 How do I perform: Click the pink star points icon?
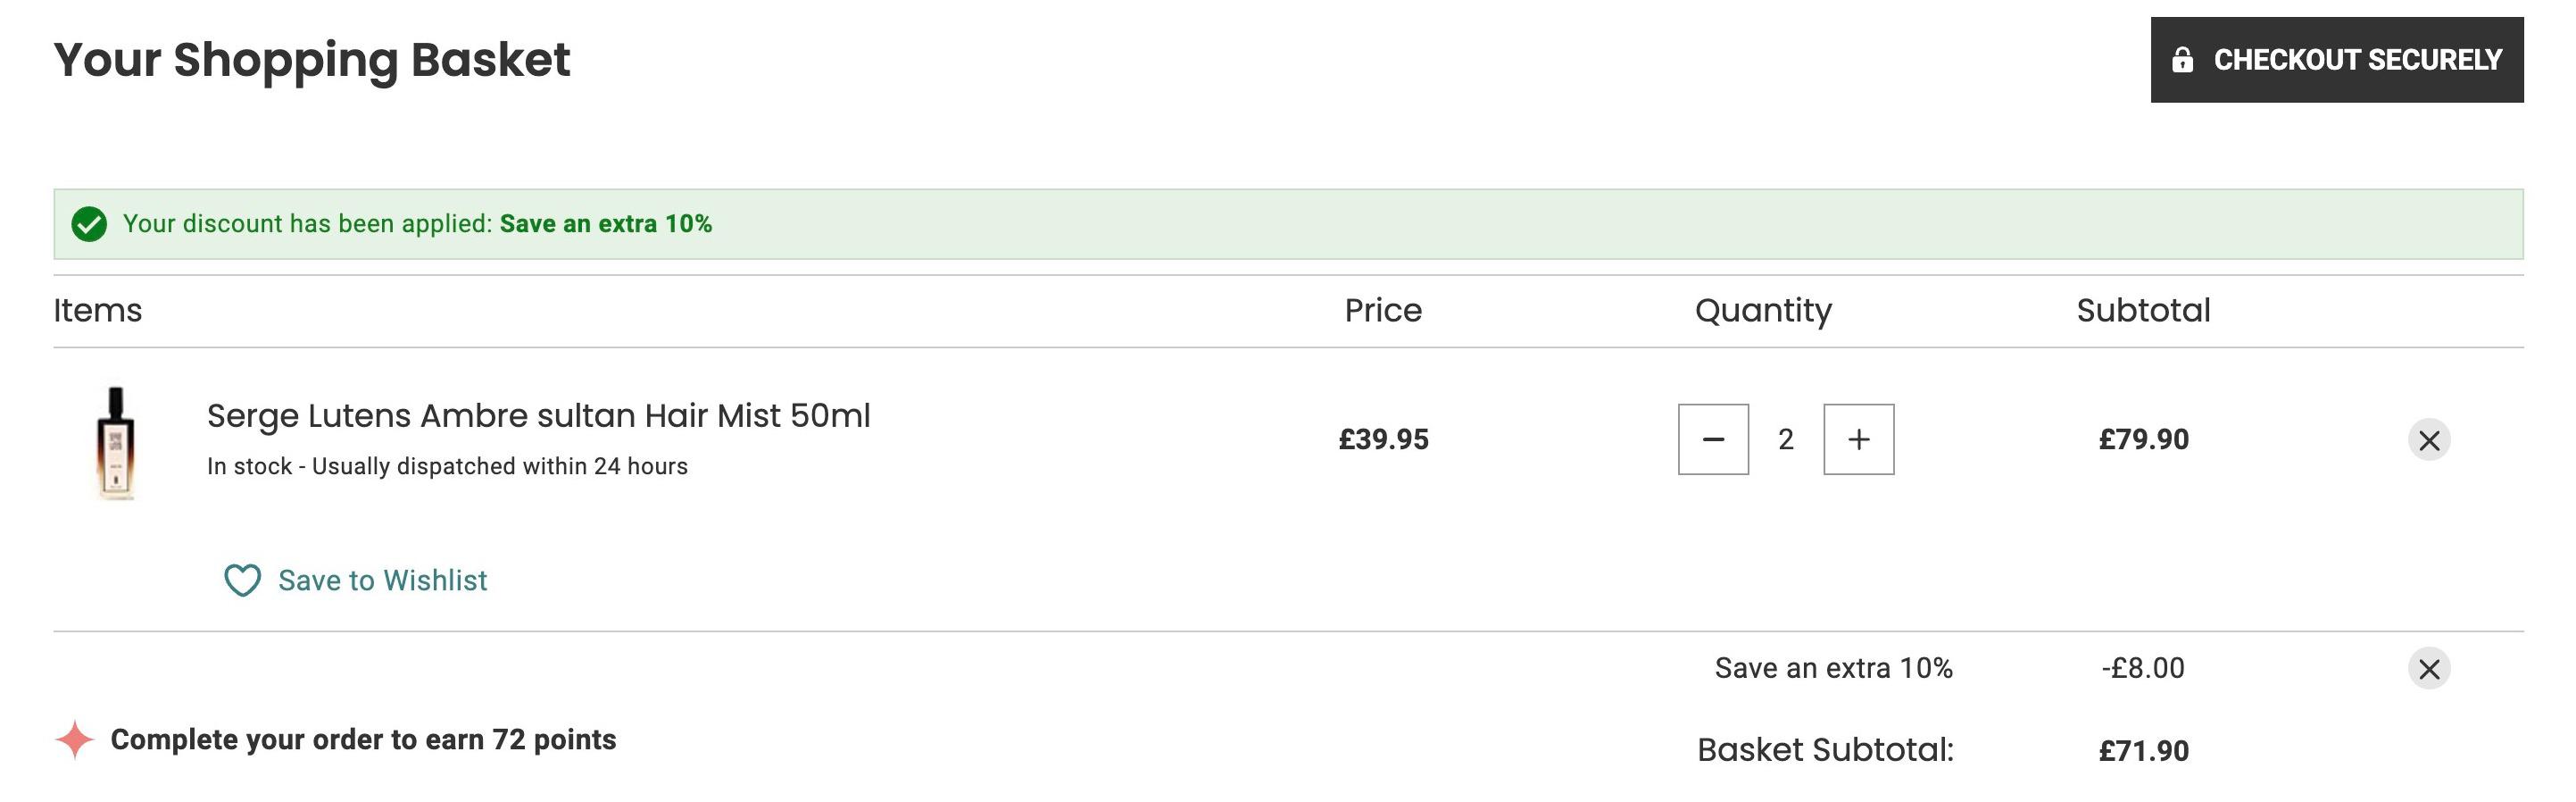point(74,739)
